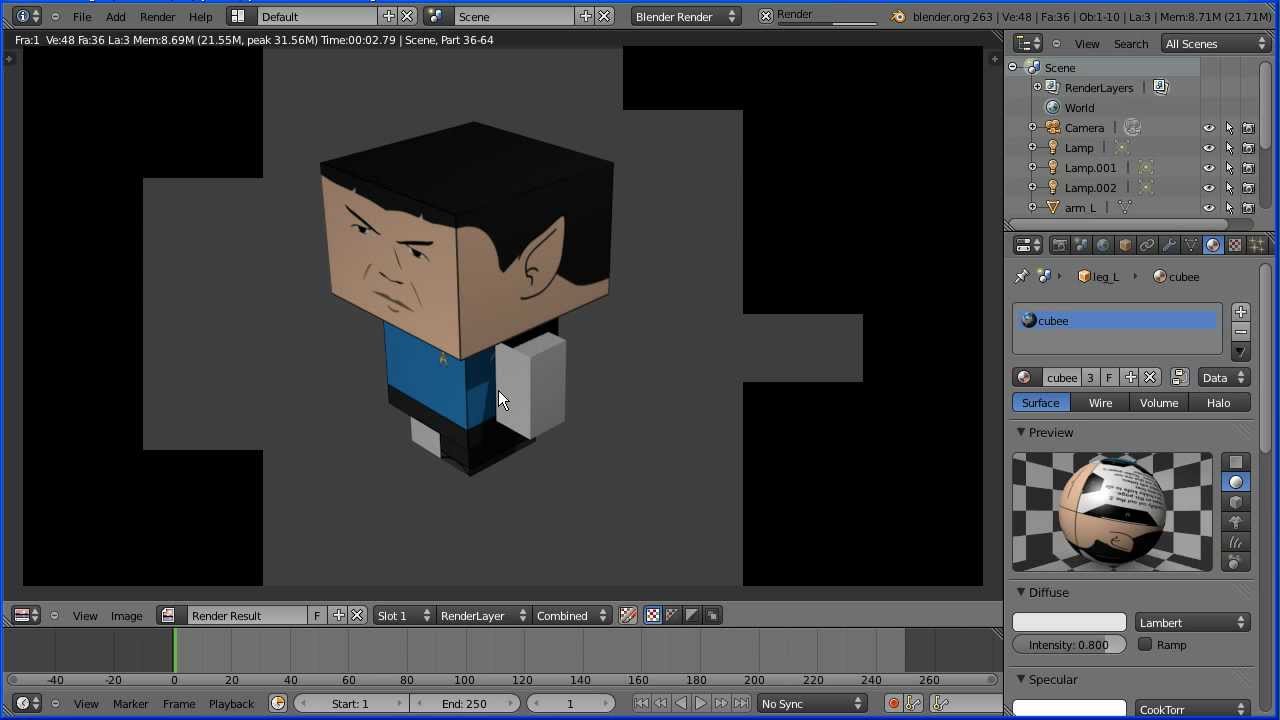Image resolution: width=1280 pixels, height=720 pixels.
Task: Show flat plane material preview
Action: point(1236,462)
